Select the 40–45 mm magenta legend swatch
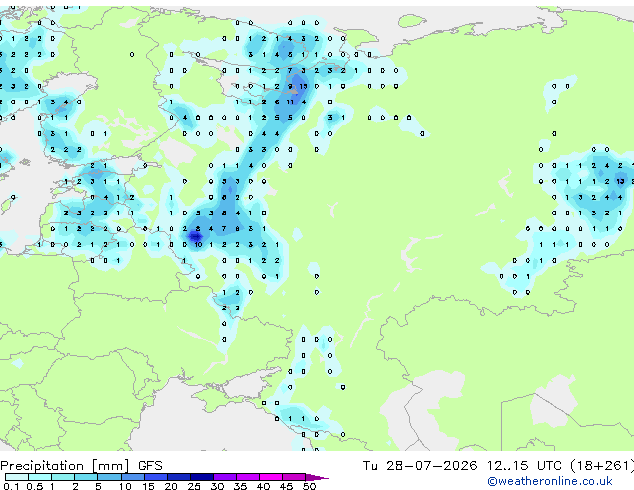The width and height of the screenshot is (634, 490). 271,477
